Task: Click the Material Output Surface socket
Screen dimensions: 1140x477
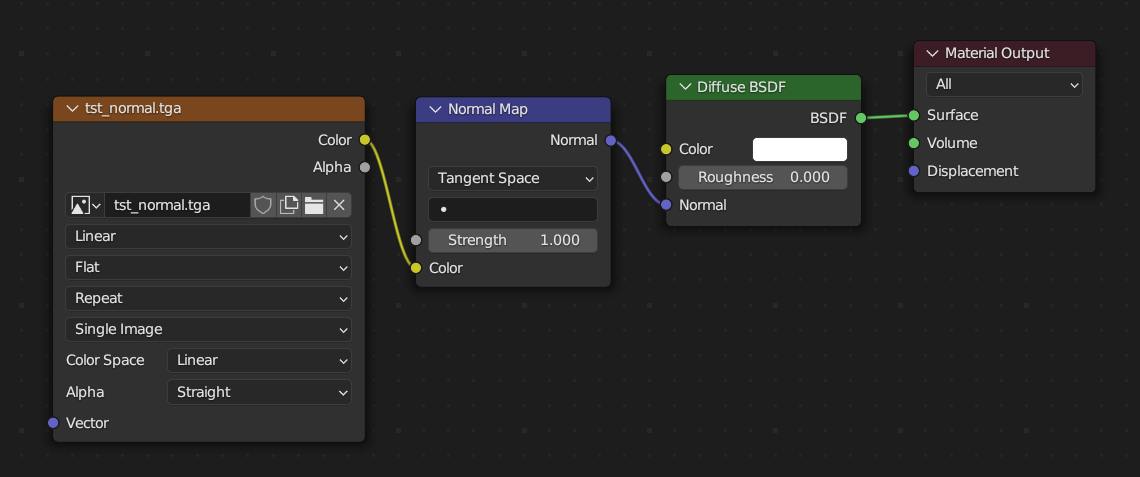Action: [x=915, y=115]
